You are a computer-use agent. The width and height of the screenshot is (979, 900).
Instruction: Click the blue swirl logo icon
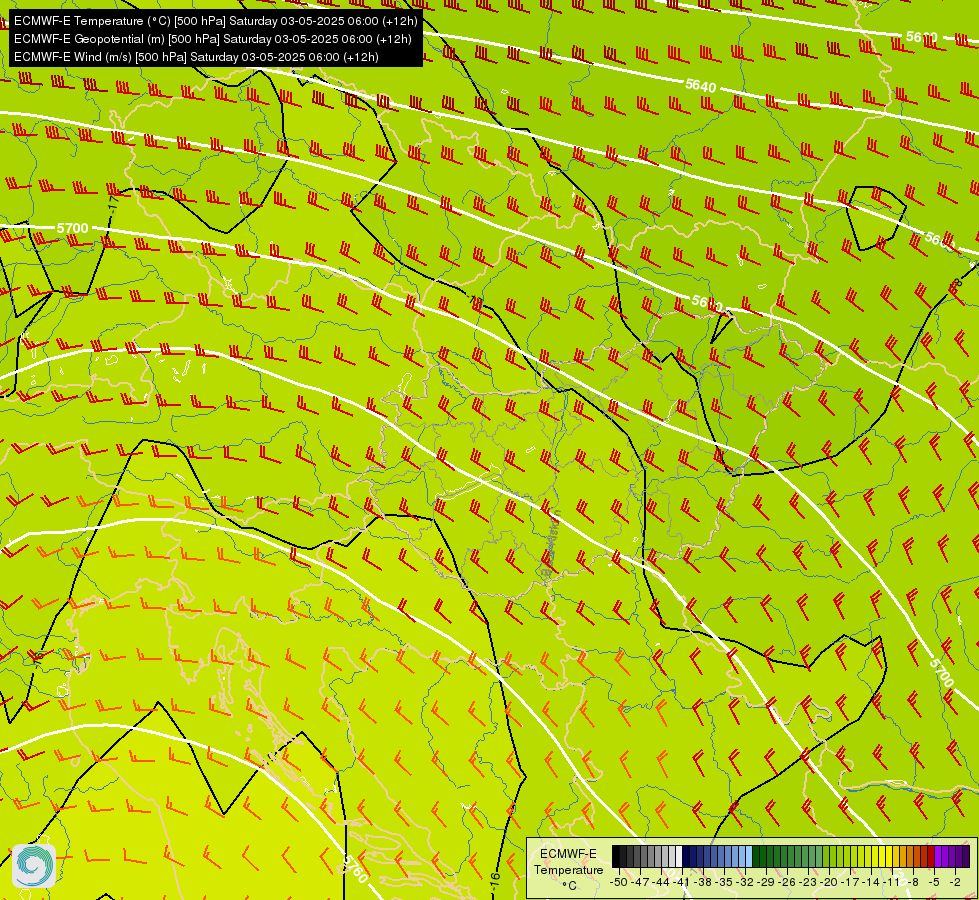click(34, 866)
